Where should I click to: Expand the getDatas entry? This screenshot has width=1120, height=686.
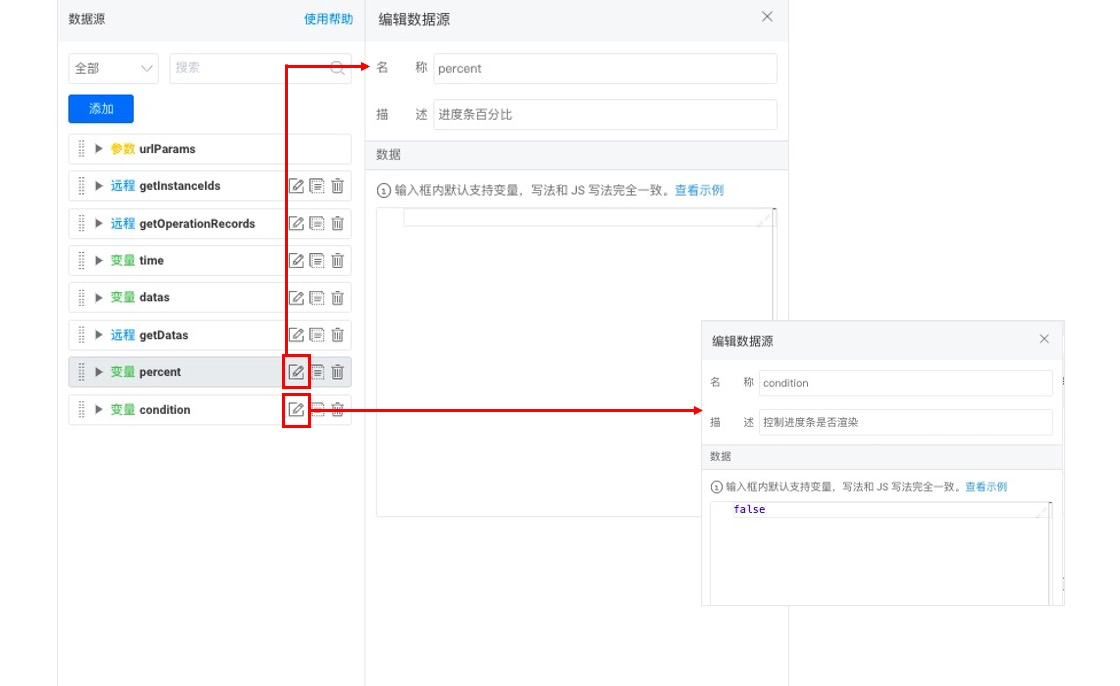coord(99,334)
